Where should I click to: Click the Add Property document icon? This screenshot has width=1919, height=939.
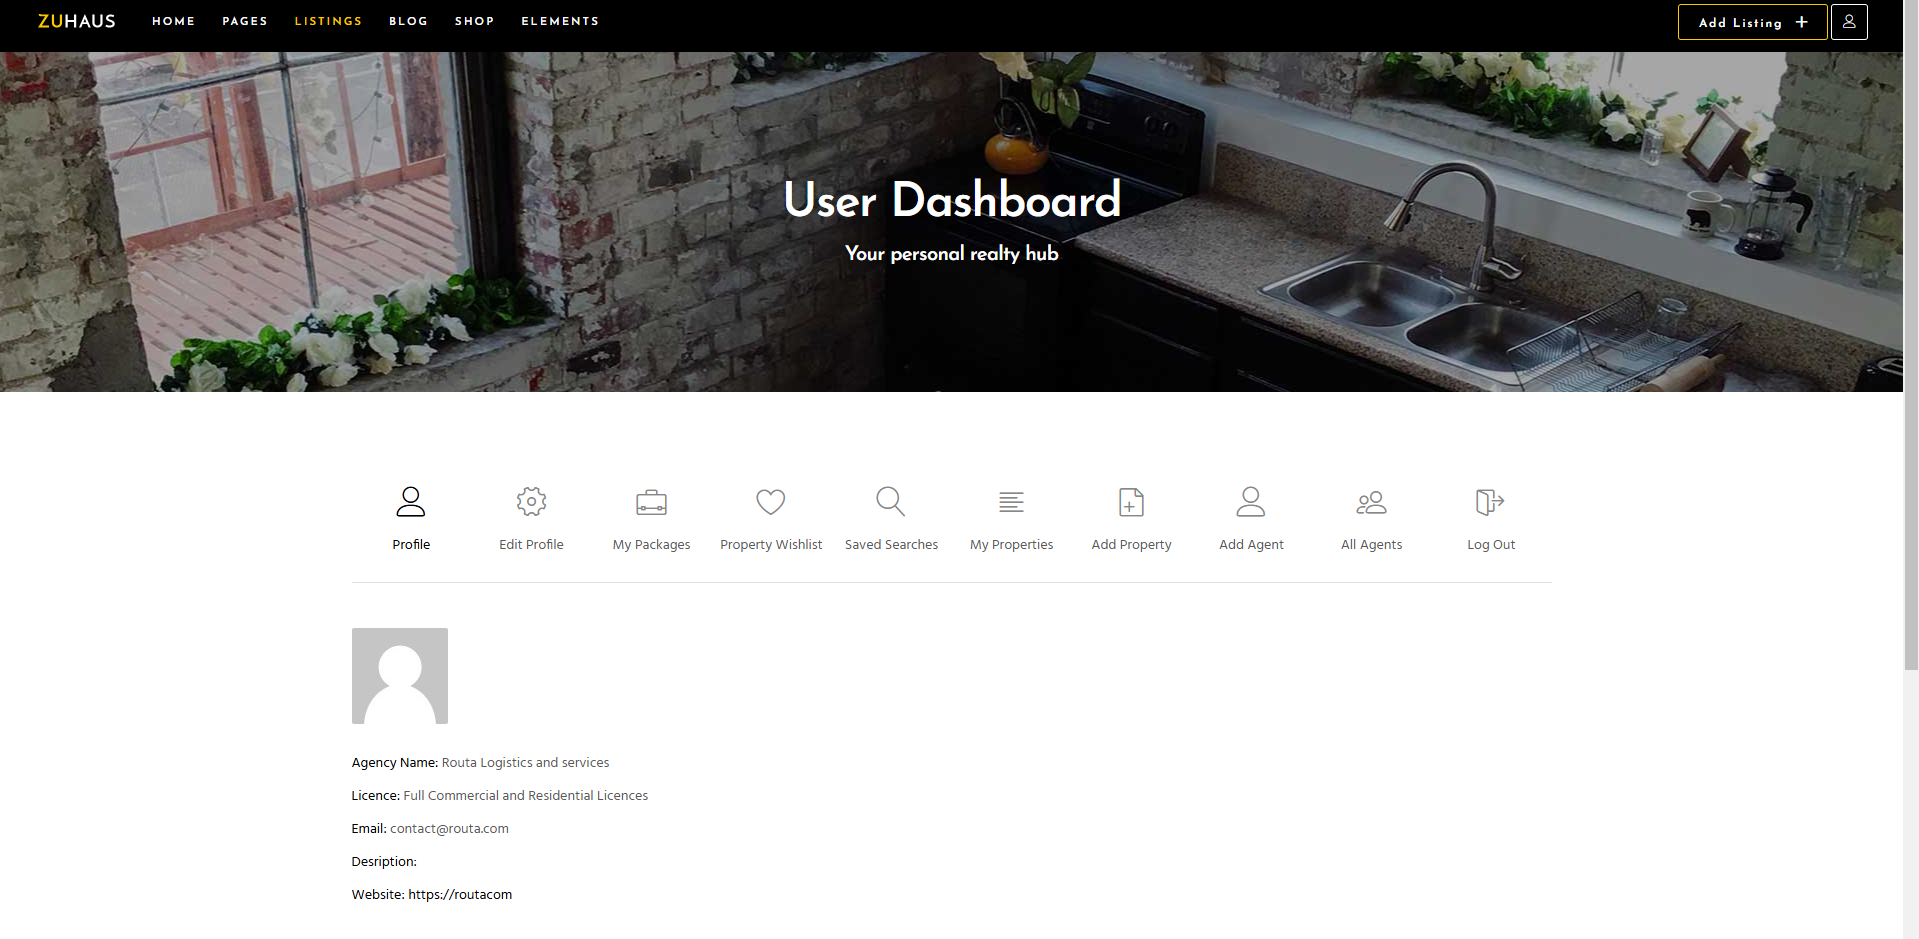coord(1131,501)
